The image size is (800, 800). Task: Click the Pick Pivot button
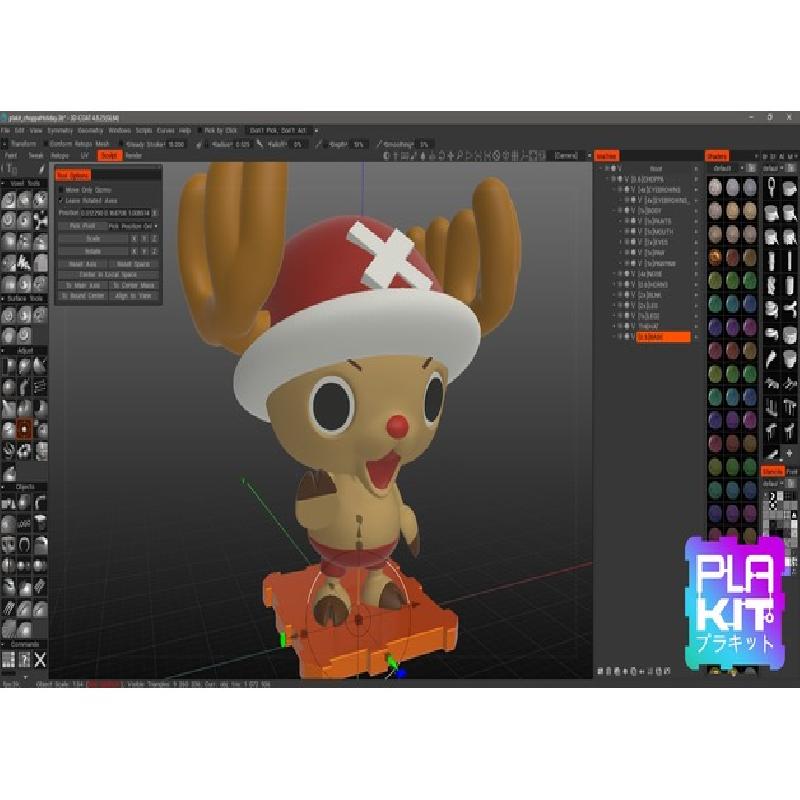pyautogui.click(x=82, y=226)
